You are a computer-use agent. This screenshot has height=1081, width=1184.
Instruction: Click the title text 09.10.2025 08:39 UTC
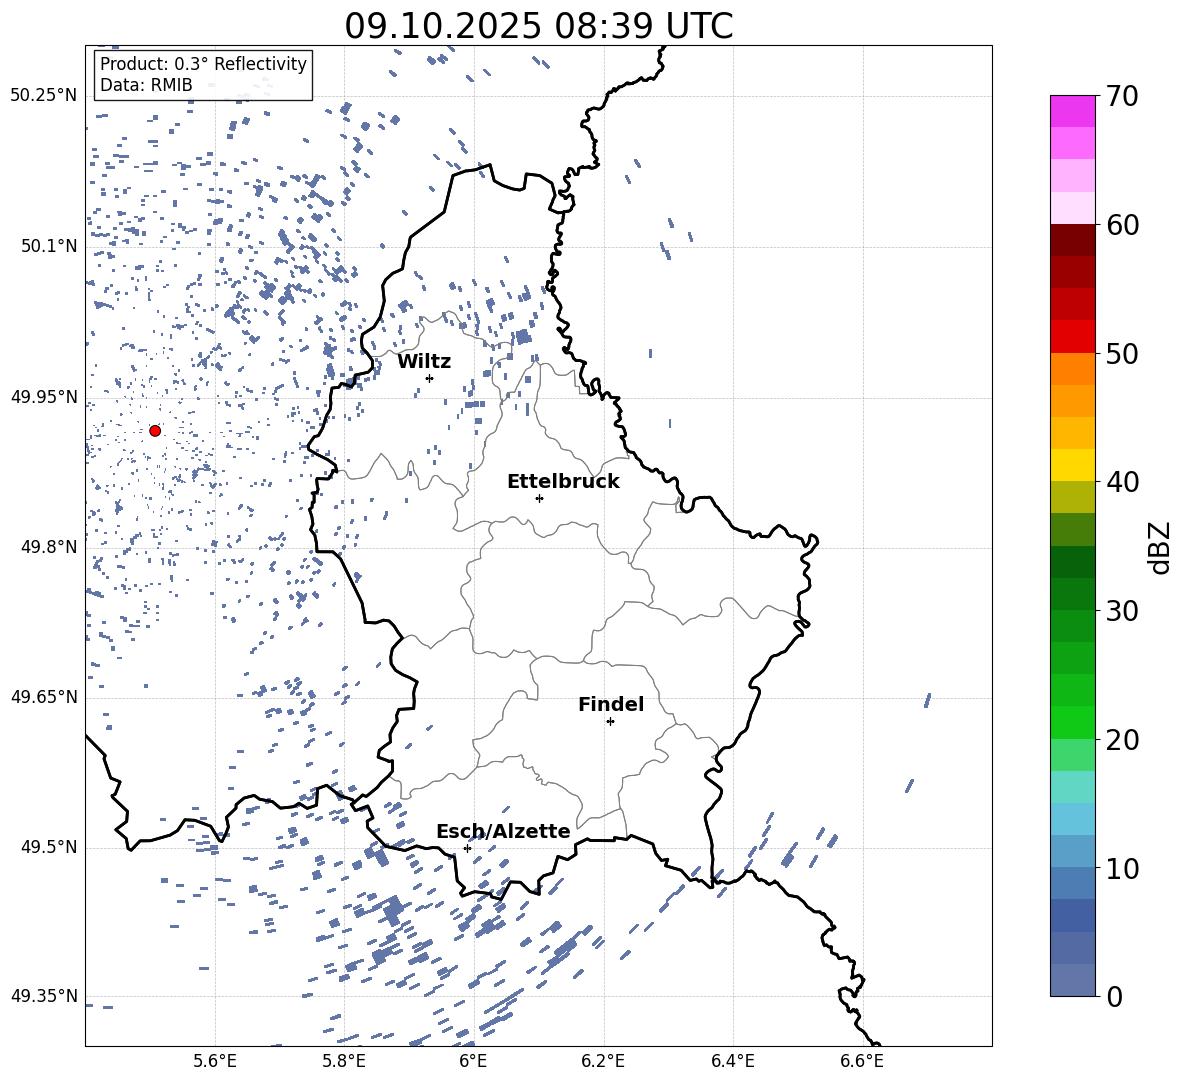pyautogui.click(x=538, y=26)
